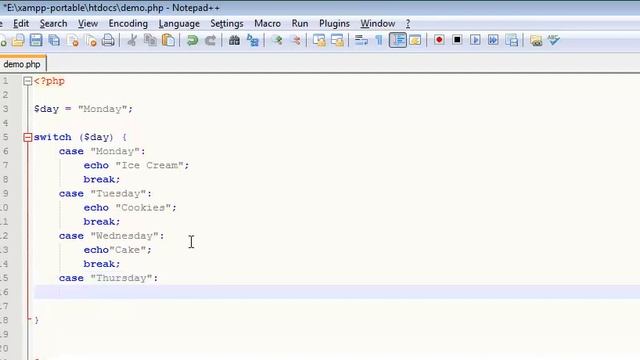Open the Replace tool icon
640x360 pixels.
pyautogui.click(x=253, y=40)
